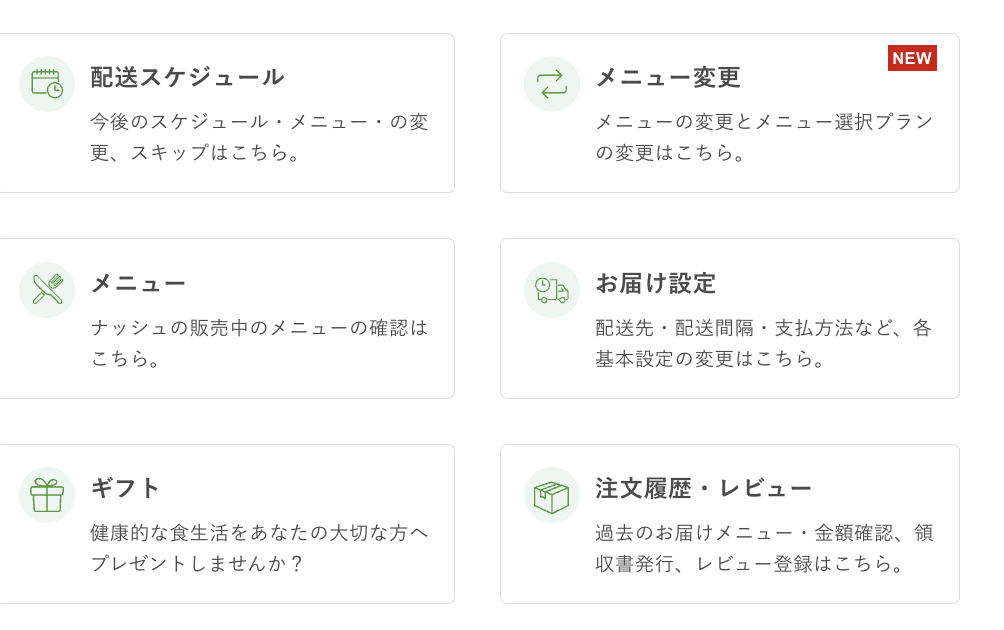Viewport: 1004px width, 630px height.
Task: Open the お届け設定 title
Action: (656, 283)
